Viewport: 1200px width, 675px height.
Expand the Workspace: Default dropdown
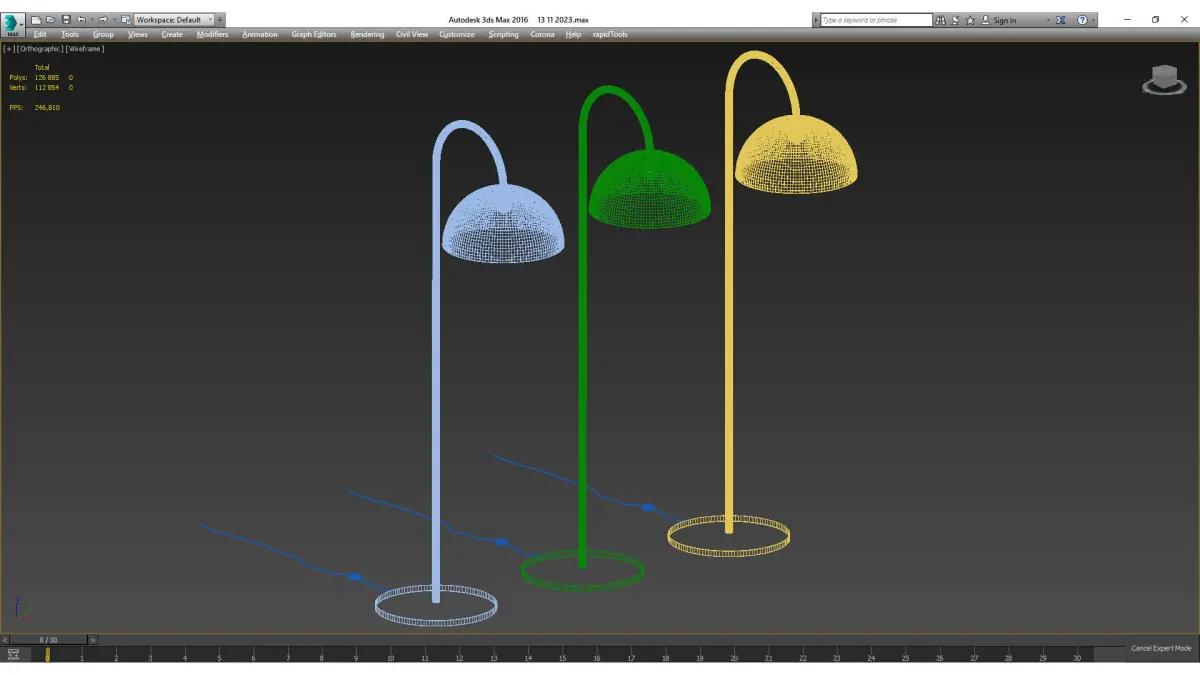174,20
